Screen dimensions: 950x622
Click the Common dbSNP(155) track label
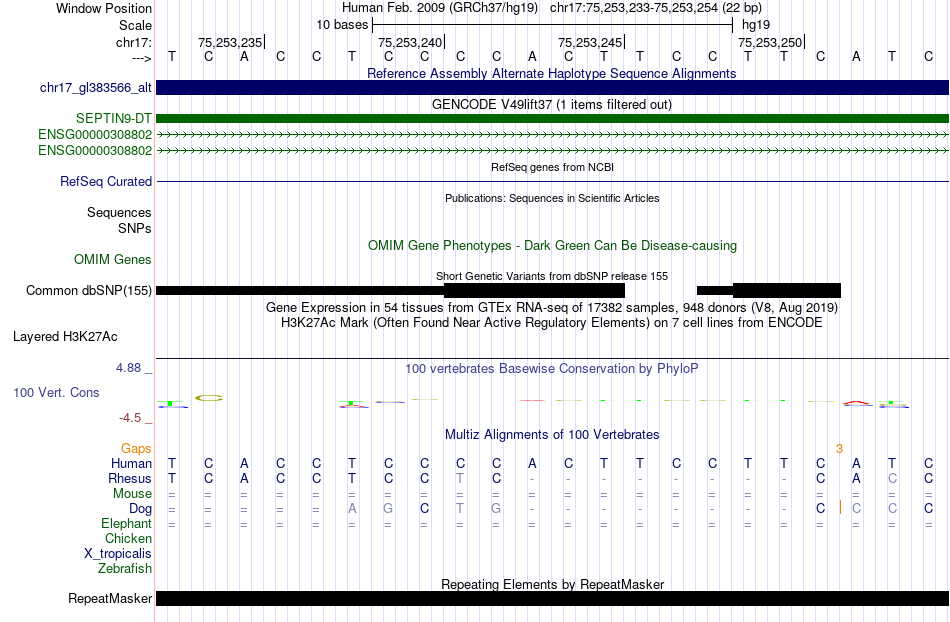tap(89, 291)
